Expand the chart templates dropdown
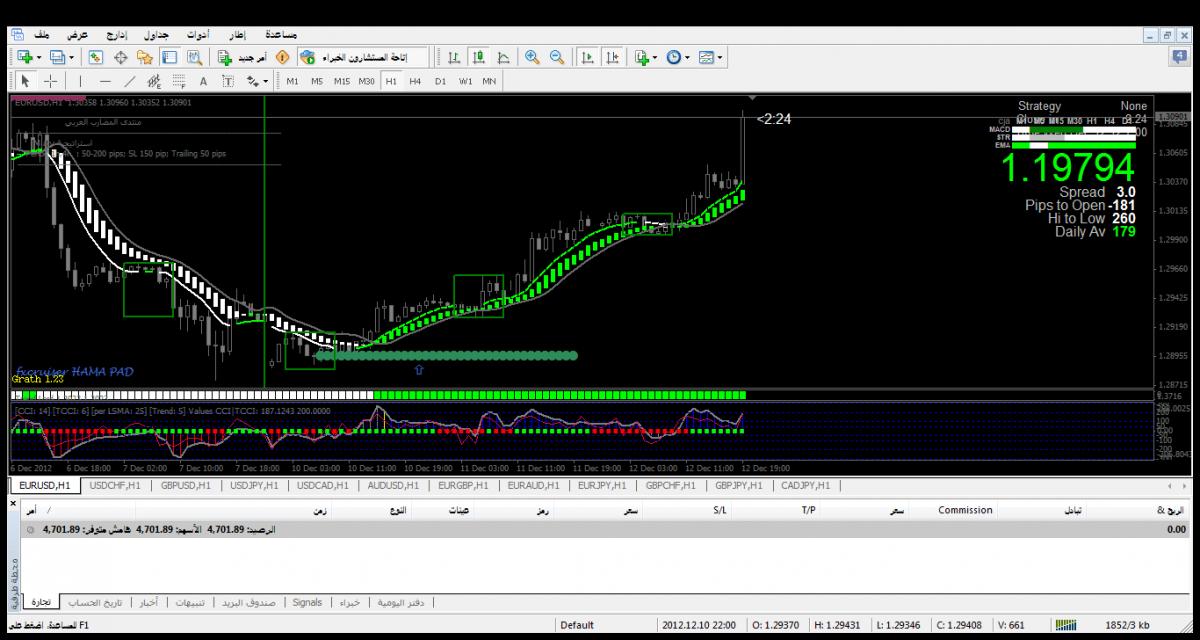 (719, 58)
